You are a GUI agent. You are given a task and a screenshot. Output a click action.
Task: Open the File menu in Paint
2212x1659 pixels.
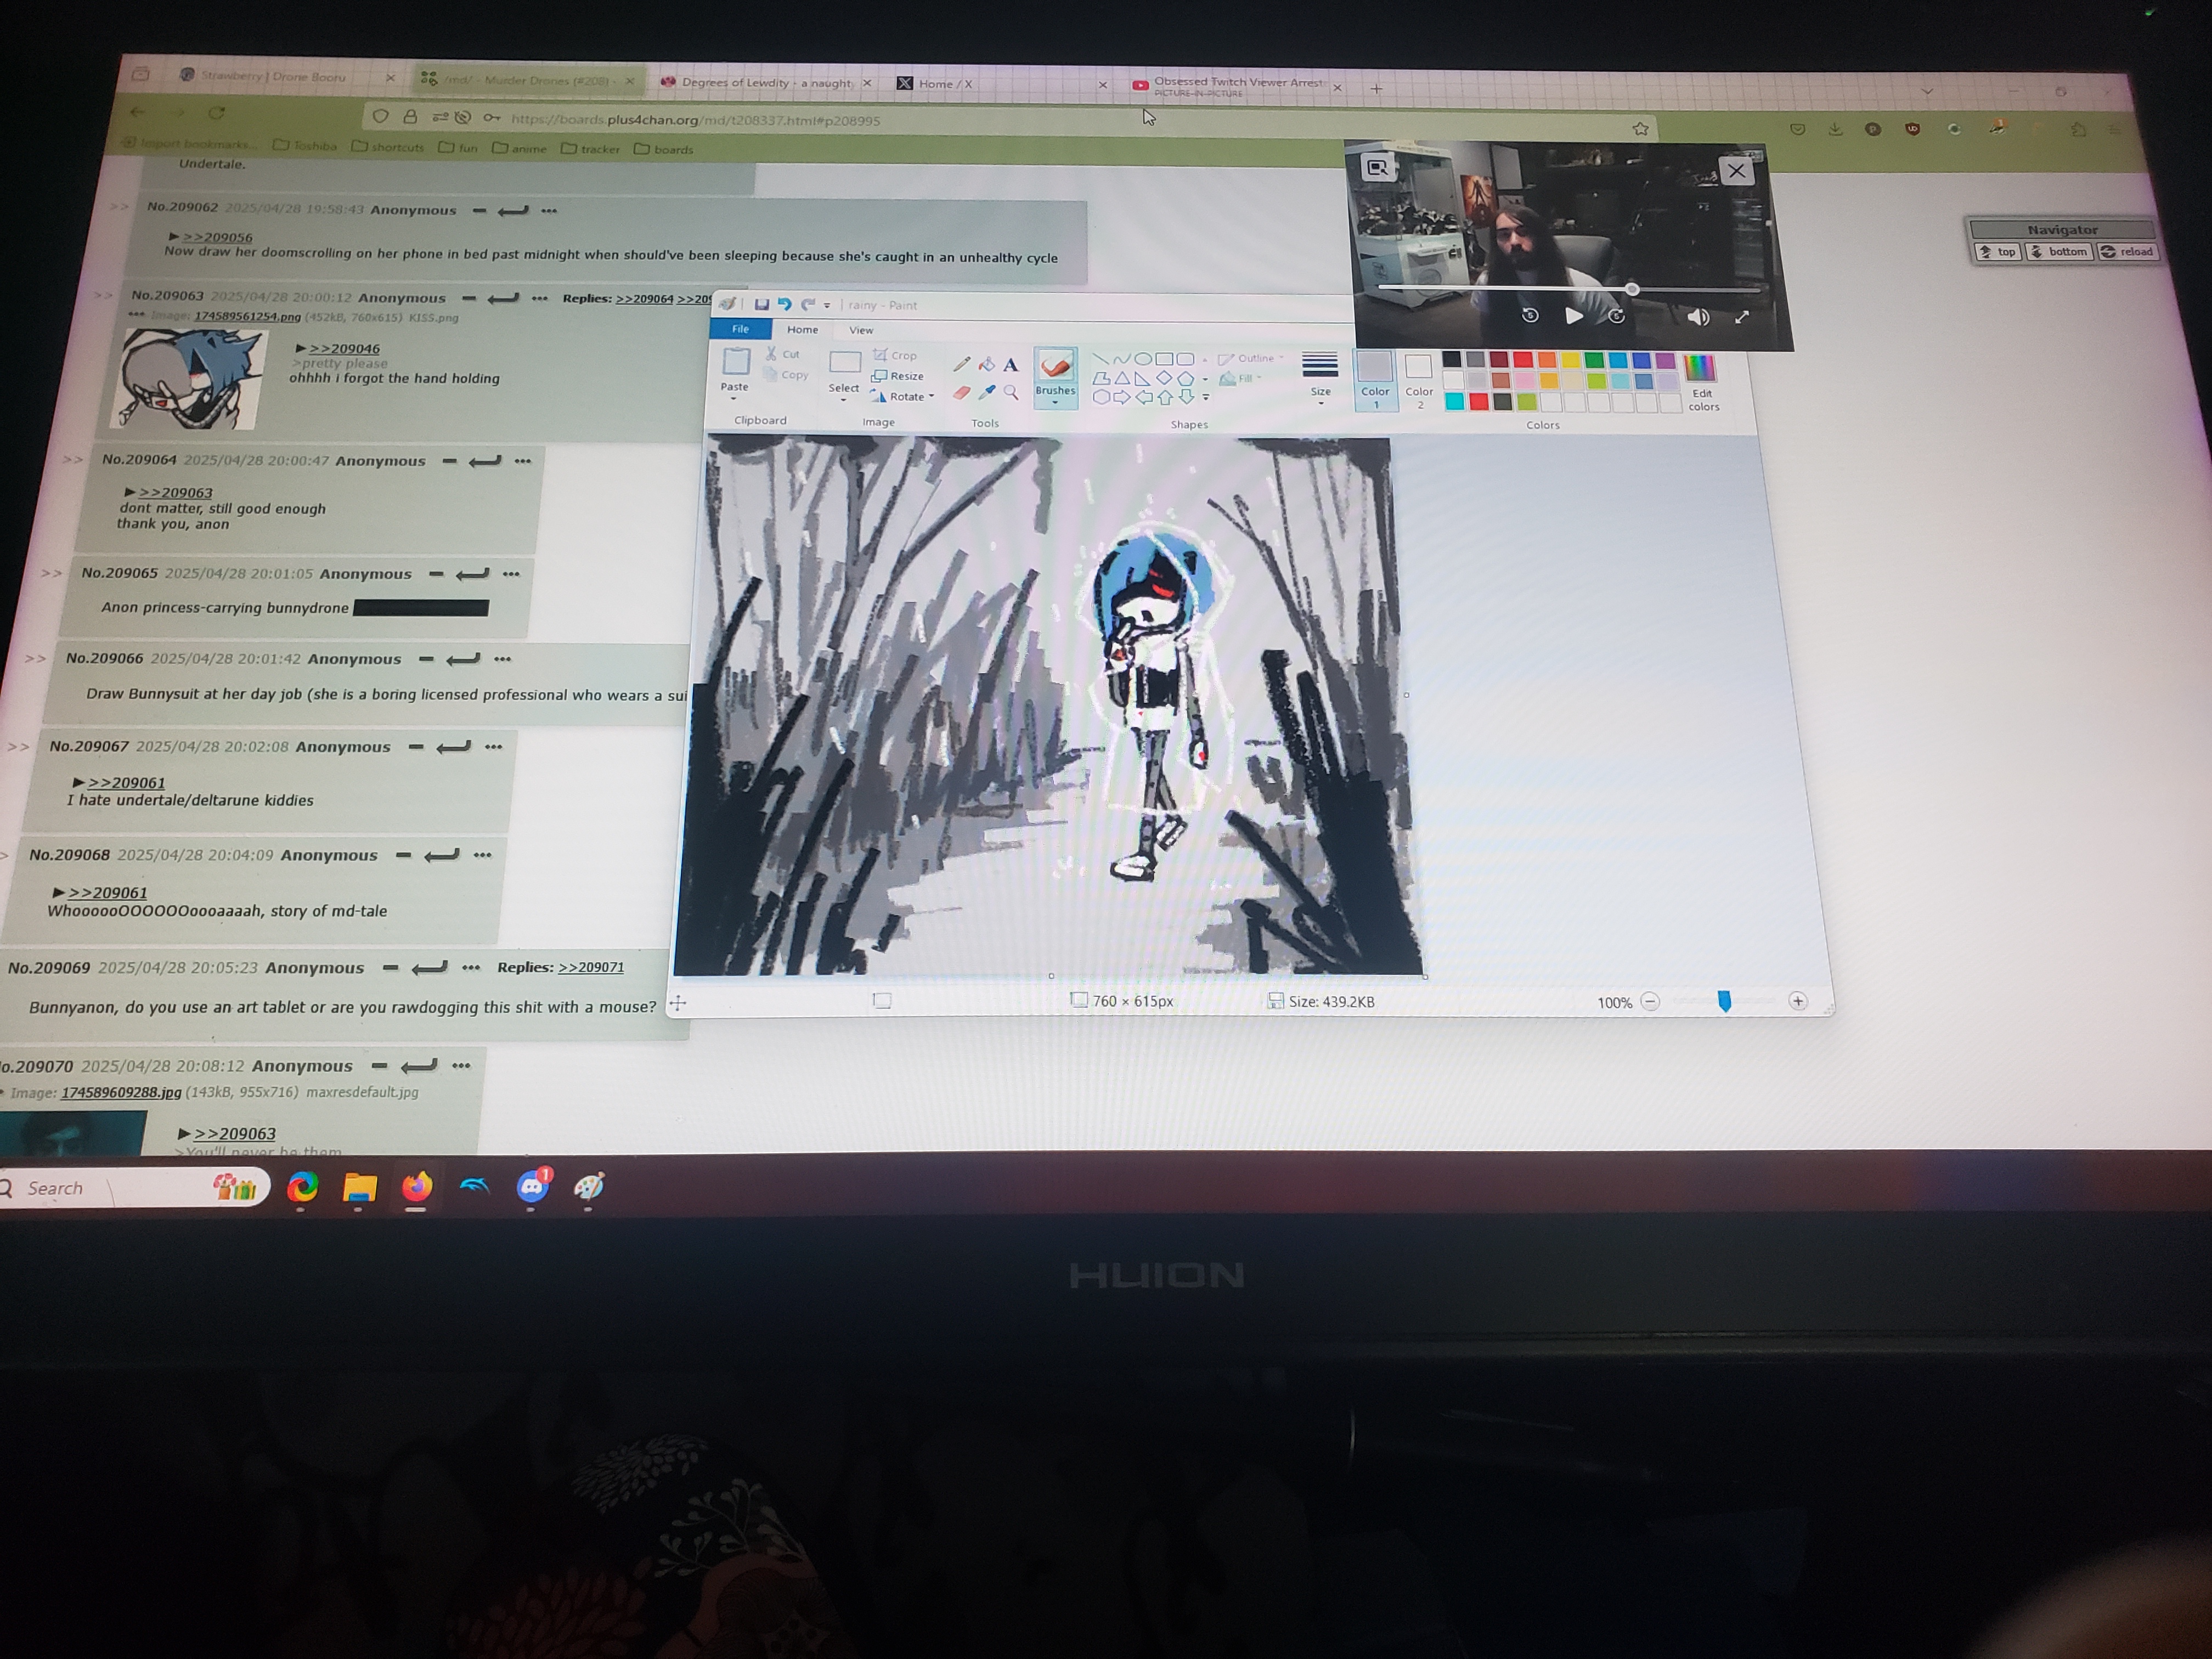(x=740, y=329)
